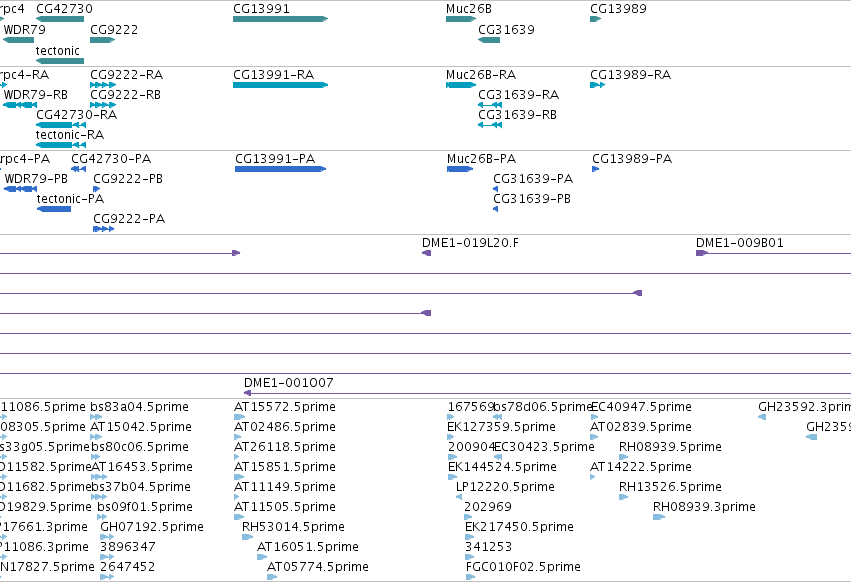Click protein CG31639-PA
Image resolution: width=851 pixels, height=582 pixels.
click(x=533, y=179)
